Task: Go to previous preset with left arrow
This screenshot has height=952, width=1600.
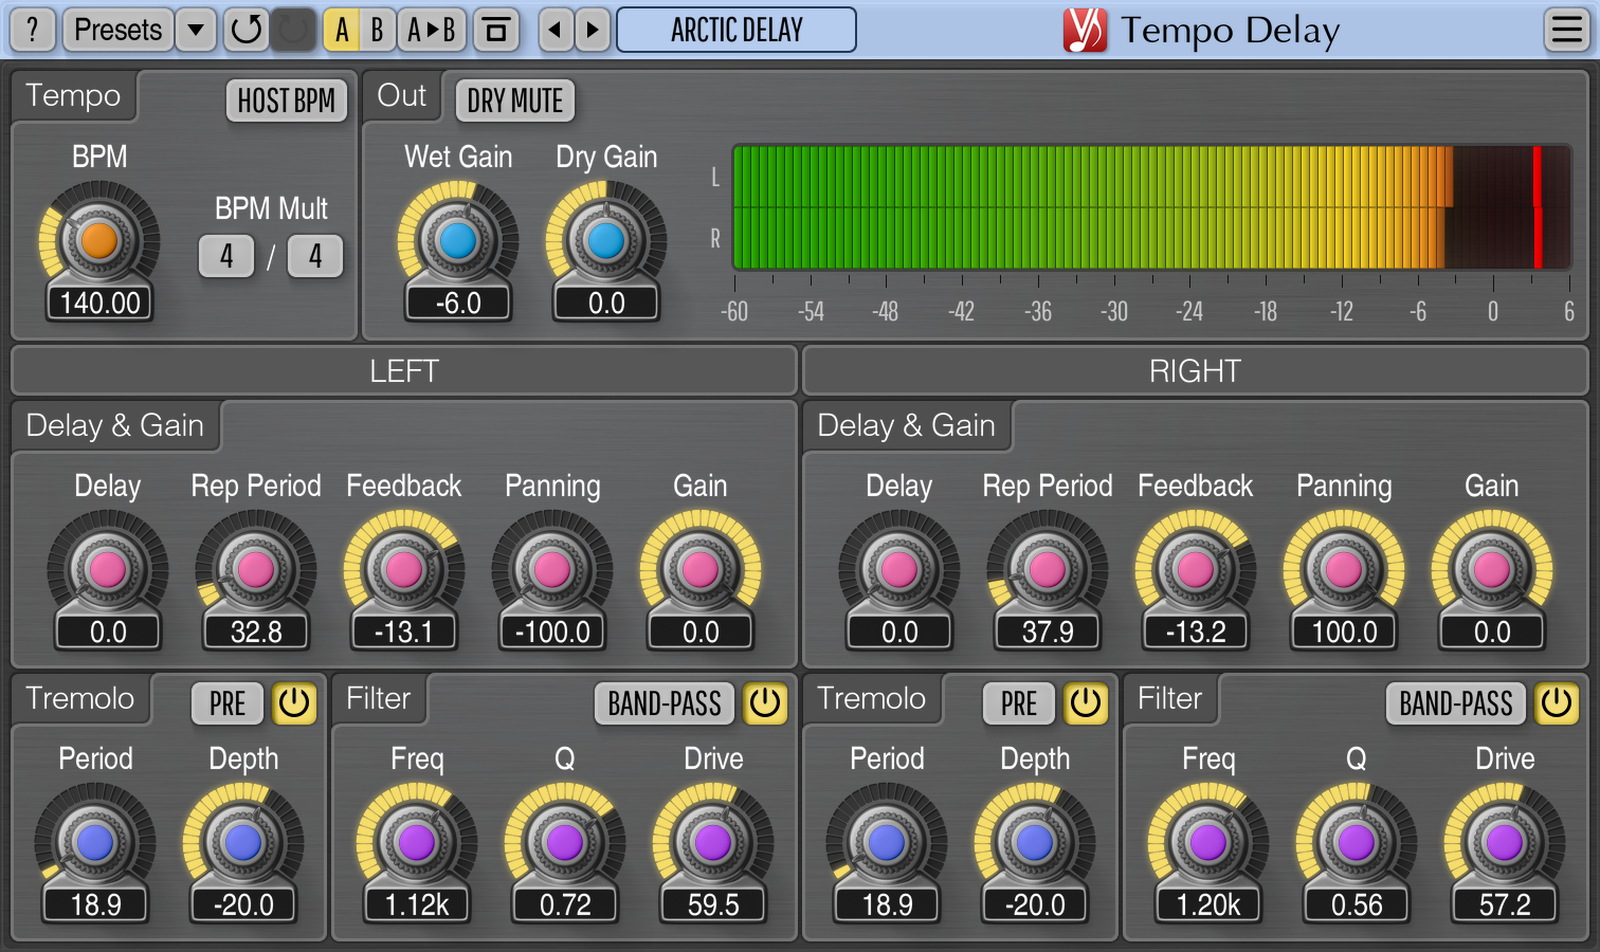Action: click(555, 30)
